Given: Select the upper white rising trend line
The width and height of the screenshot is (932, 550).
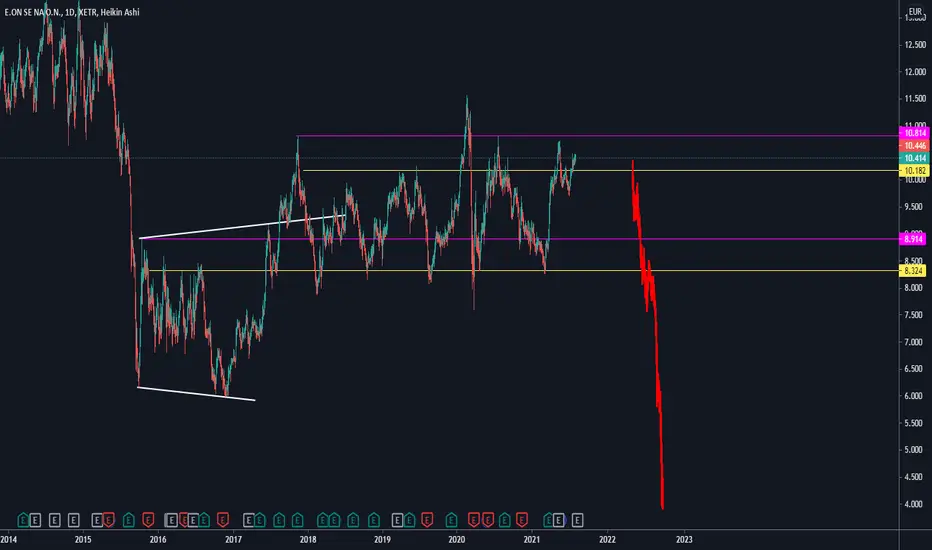Looking at the screenshot, I should [243, 227].
